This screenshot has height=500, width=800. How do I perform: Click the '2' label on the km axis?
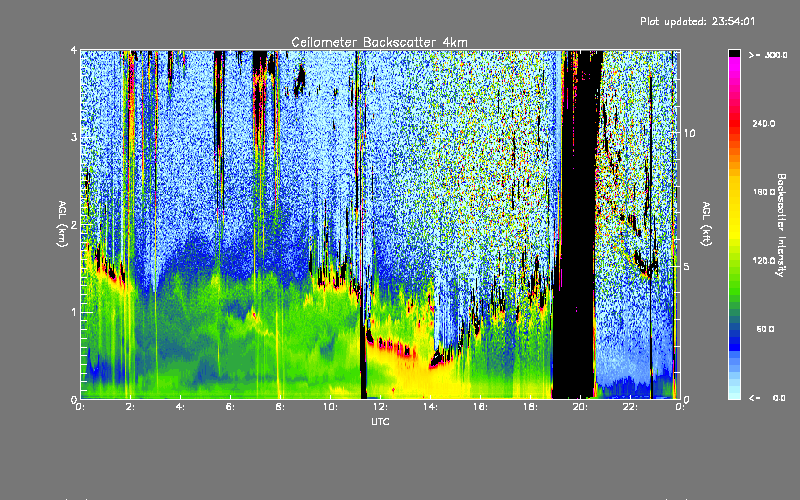(x=74, y=225)
